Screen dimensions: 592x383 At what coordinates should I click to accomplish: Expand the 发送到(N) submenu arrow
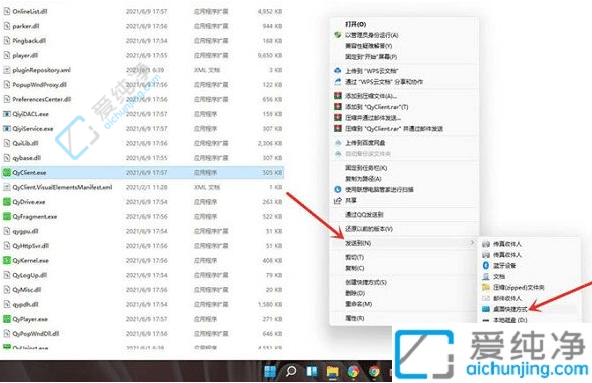(x=472, y=243)
